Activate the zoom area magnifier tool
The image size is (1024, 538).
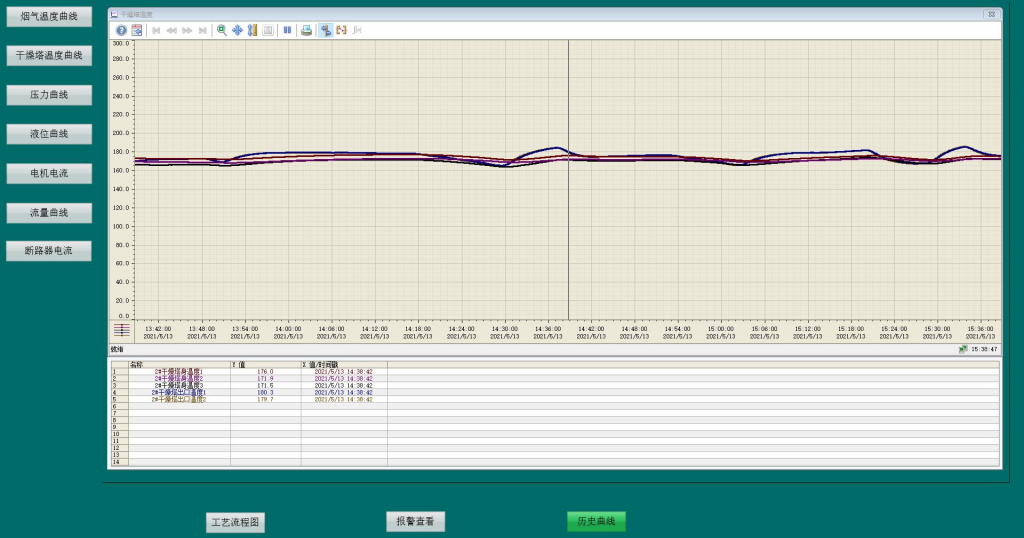point(222,30)
